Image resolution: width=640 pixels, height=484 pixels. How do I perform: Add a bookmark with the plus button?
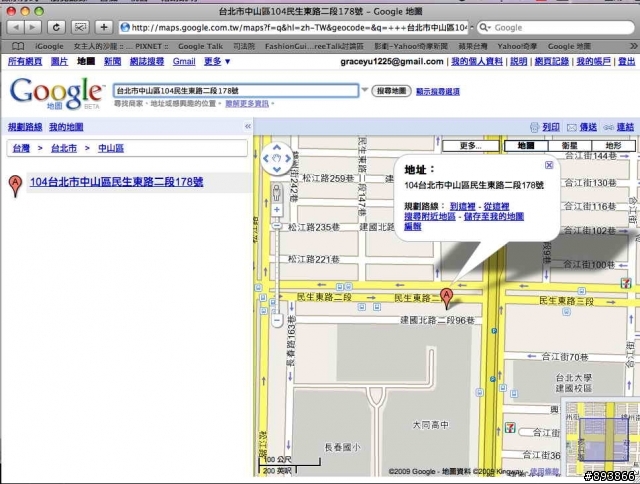(x=104, y=27)
